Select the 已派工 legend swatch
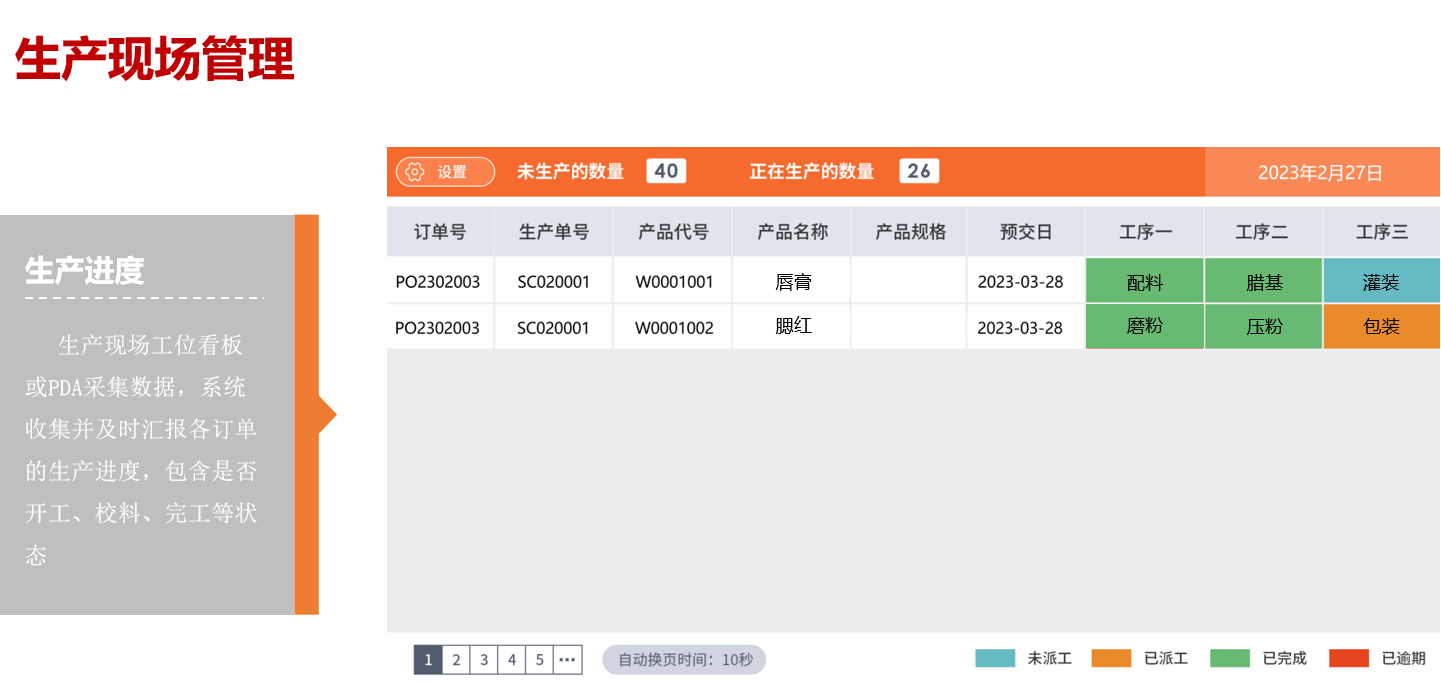This screenshot has height=683, width=1441. tap(1113, 658)
